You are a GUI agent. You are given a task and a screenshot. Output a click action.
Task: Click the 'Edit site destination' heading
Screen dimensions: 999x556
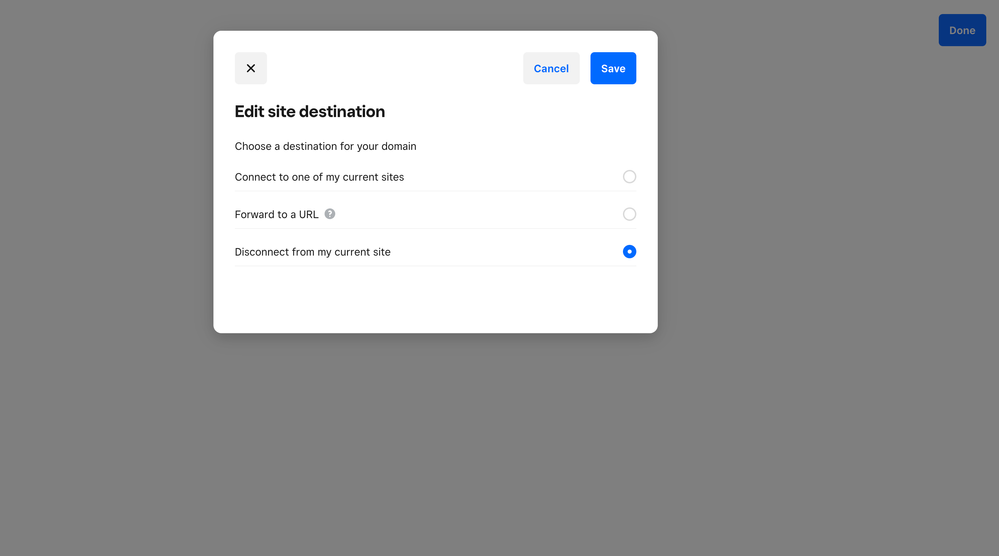[310, 112]
